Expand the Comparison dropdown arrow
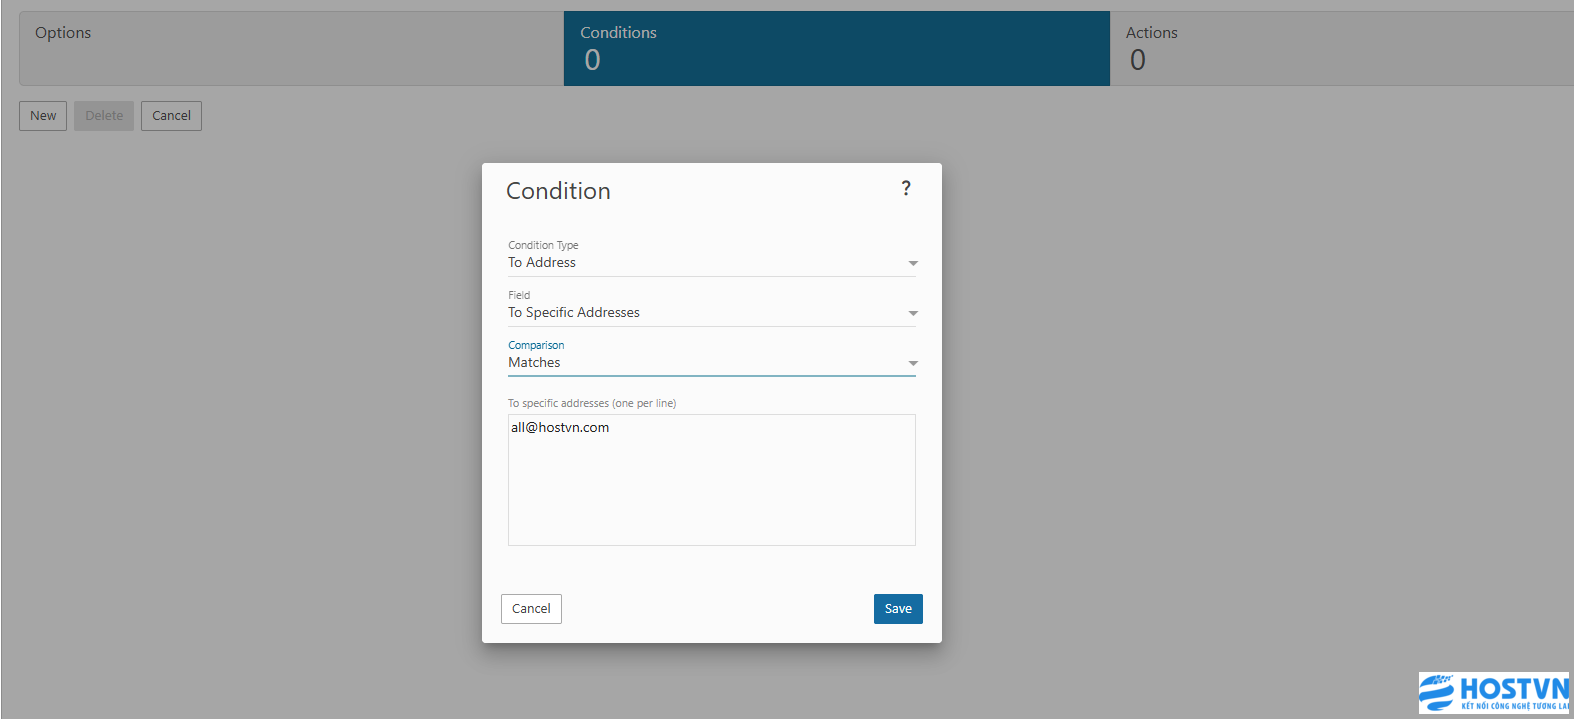Image resolution: width=1574 pixels, height=719 pixels. click(912, 364)
